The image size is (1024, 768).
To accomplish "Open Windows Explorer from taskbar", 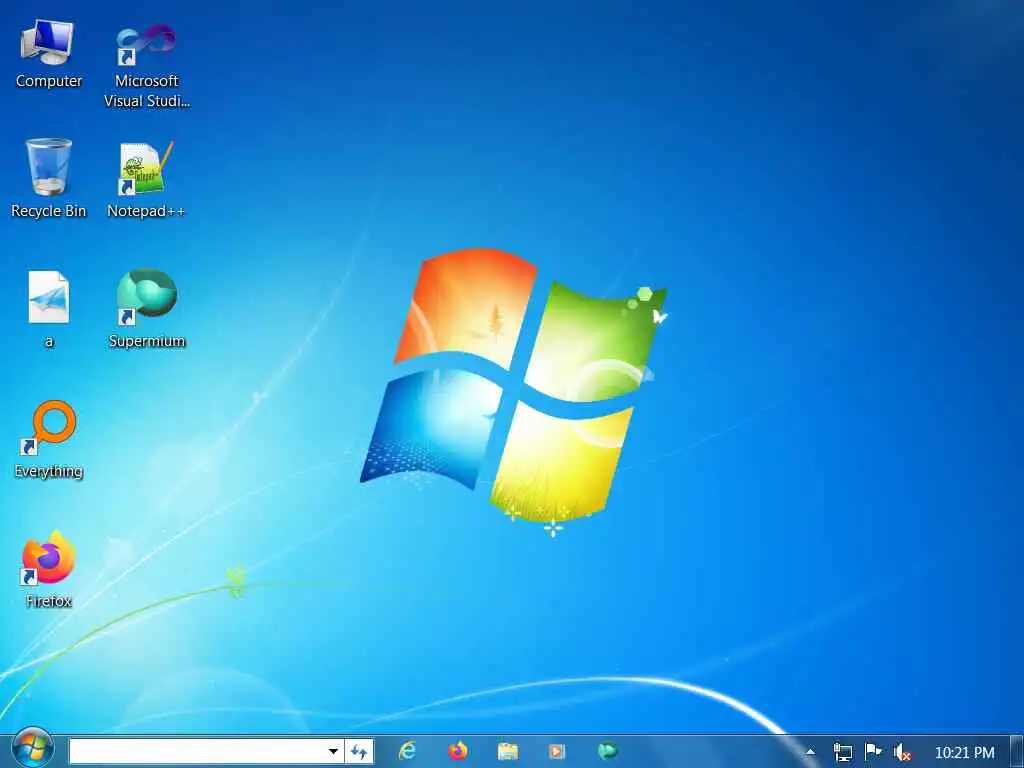I will (507, 751).
